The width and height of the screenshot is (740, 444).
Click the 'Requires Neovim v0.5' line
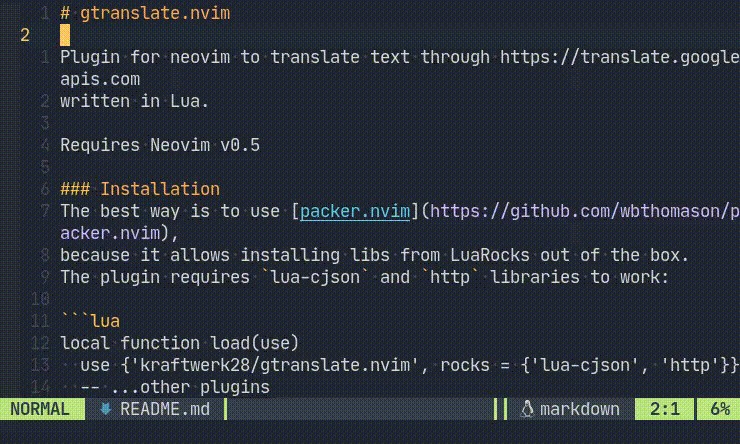coord(160,145)
